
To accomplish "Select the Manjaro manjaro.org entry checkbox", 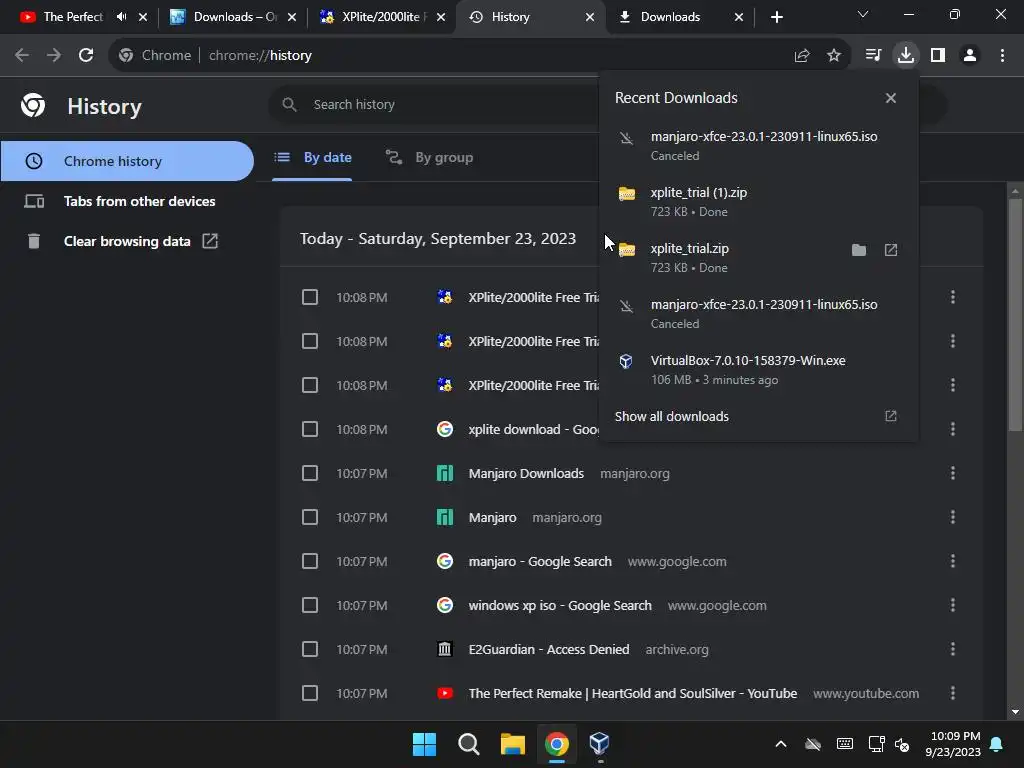I will pos(310,518).
